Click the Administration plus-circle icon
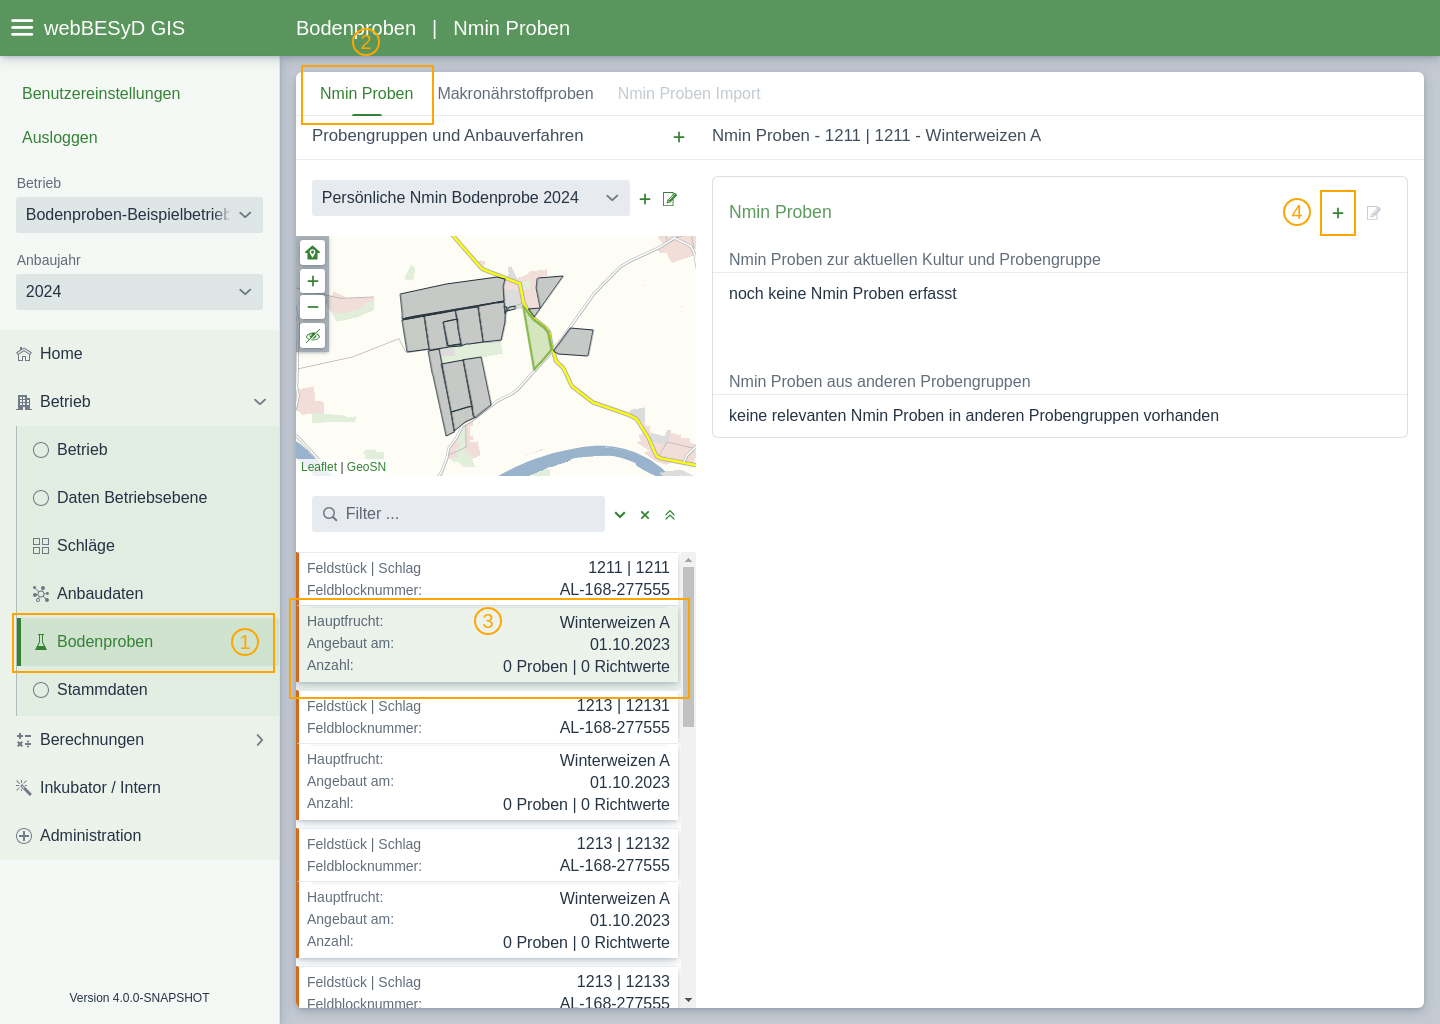The image size is (1440, 1024). tap(24, 836)
